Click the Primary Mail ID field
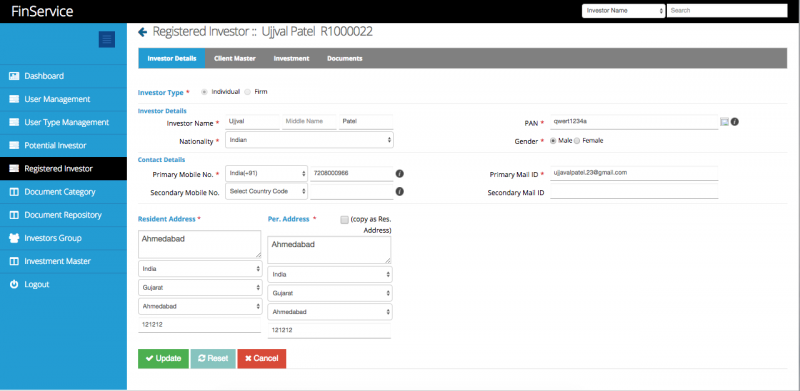 point(634,173)
